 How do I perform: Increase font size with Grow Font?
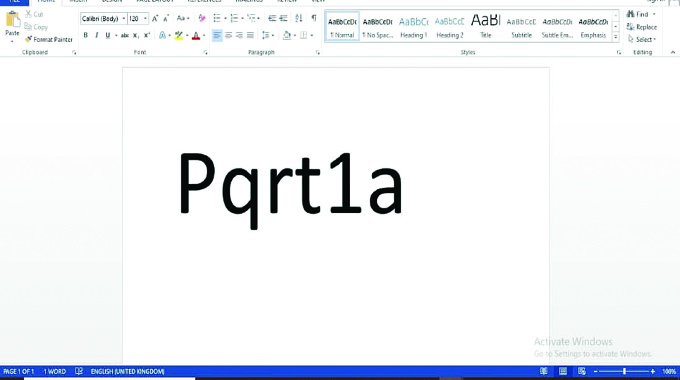pos(155,19)
